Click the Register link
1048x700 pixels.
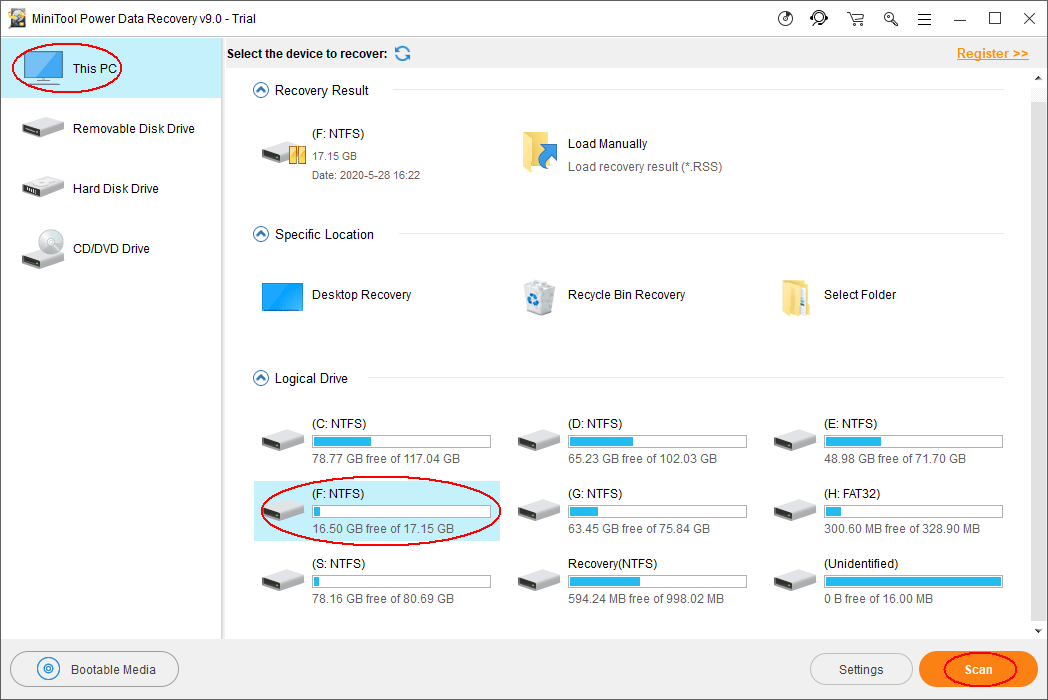coord(991,54)
